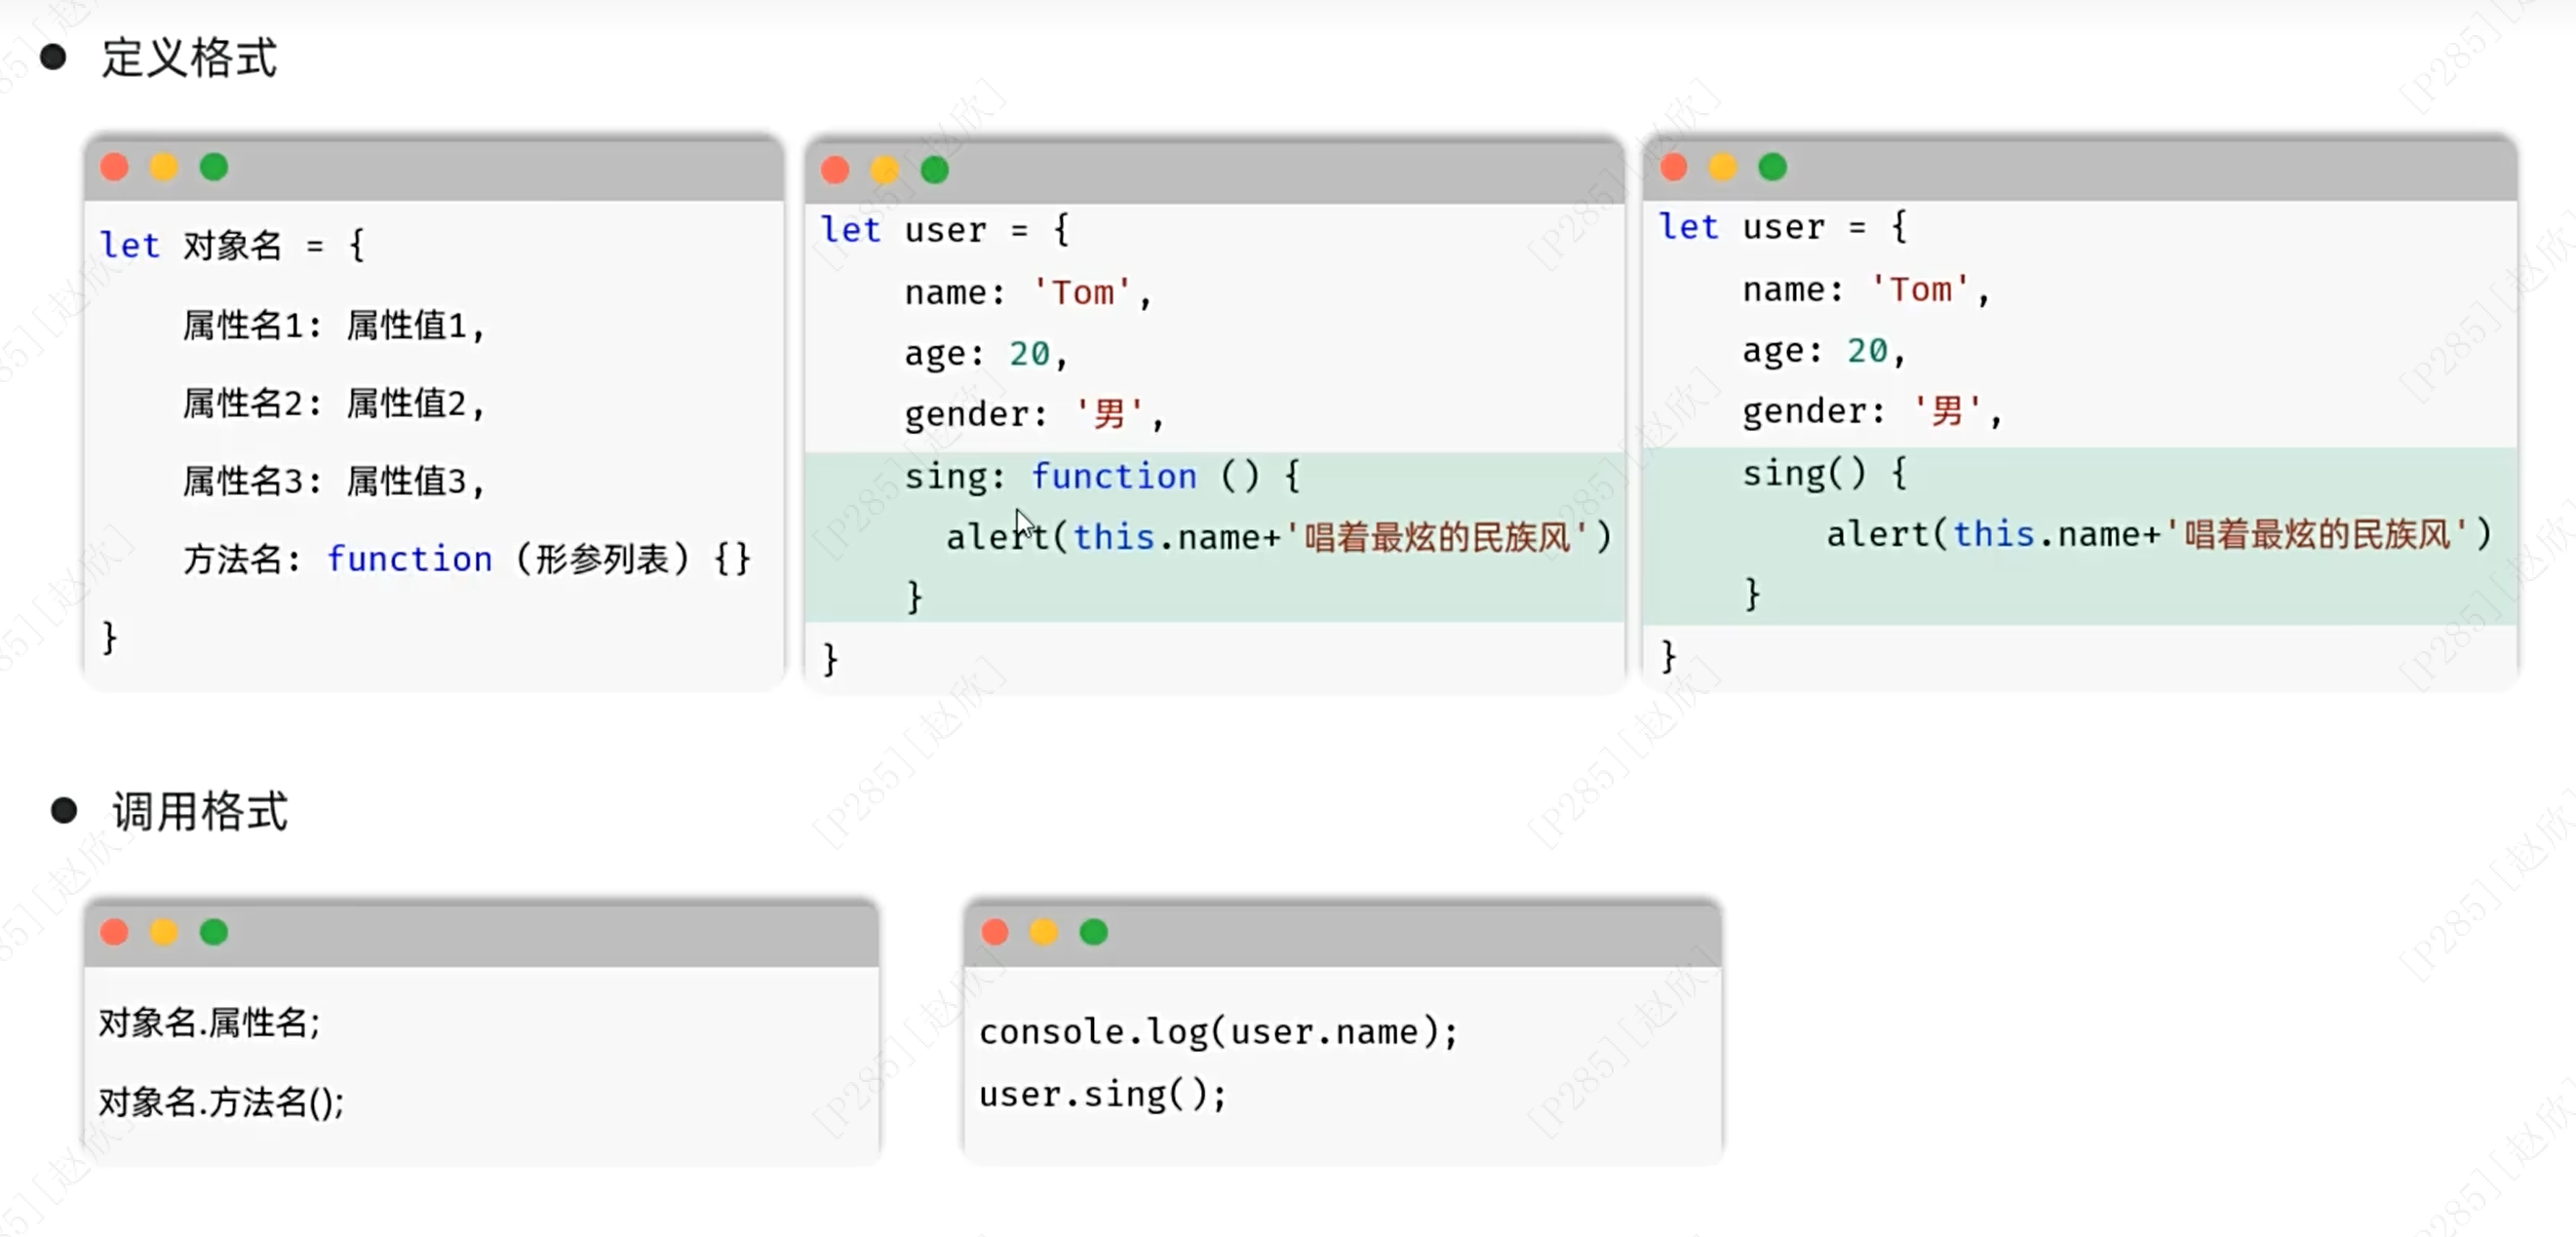Click yellow dot on shorthand sing() window
Image resolution: width=2576 pixels, height=1237 pixels.
(1722, 167)
